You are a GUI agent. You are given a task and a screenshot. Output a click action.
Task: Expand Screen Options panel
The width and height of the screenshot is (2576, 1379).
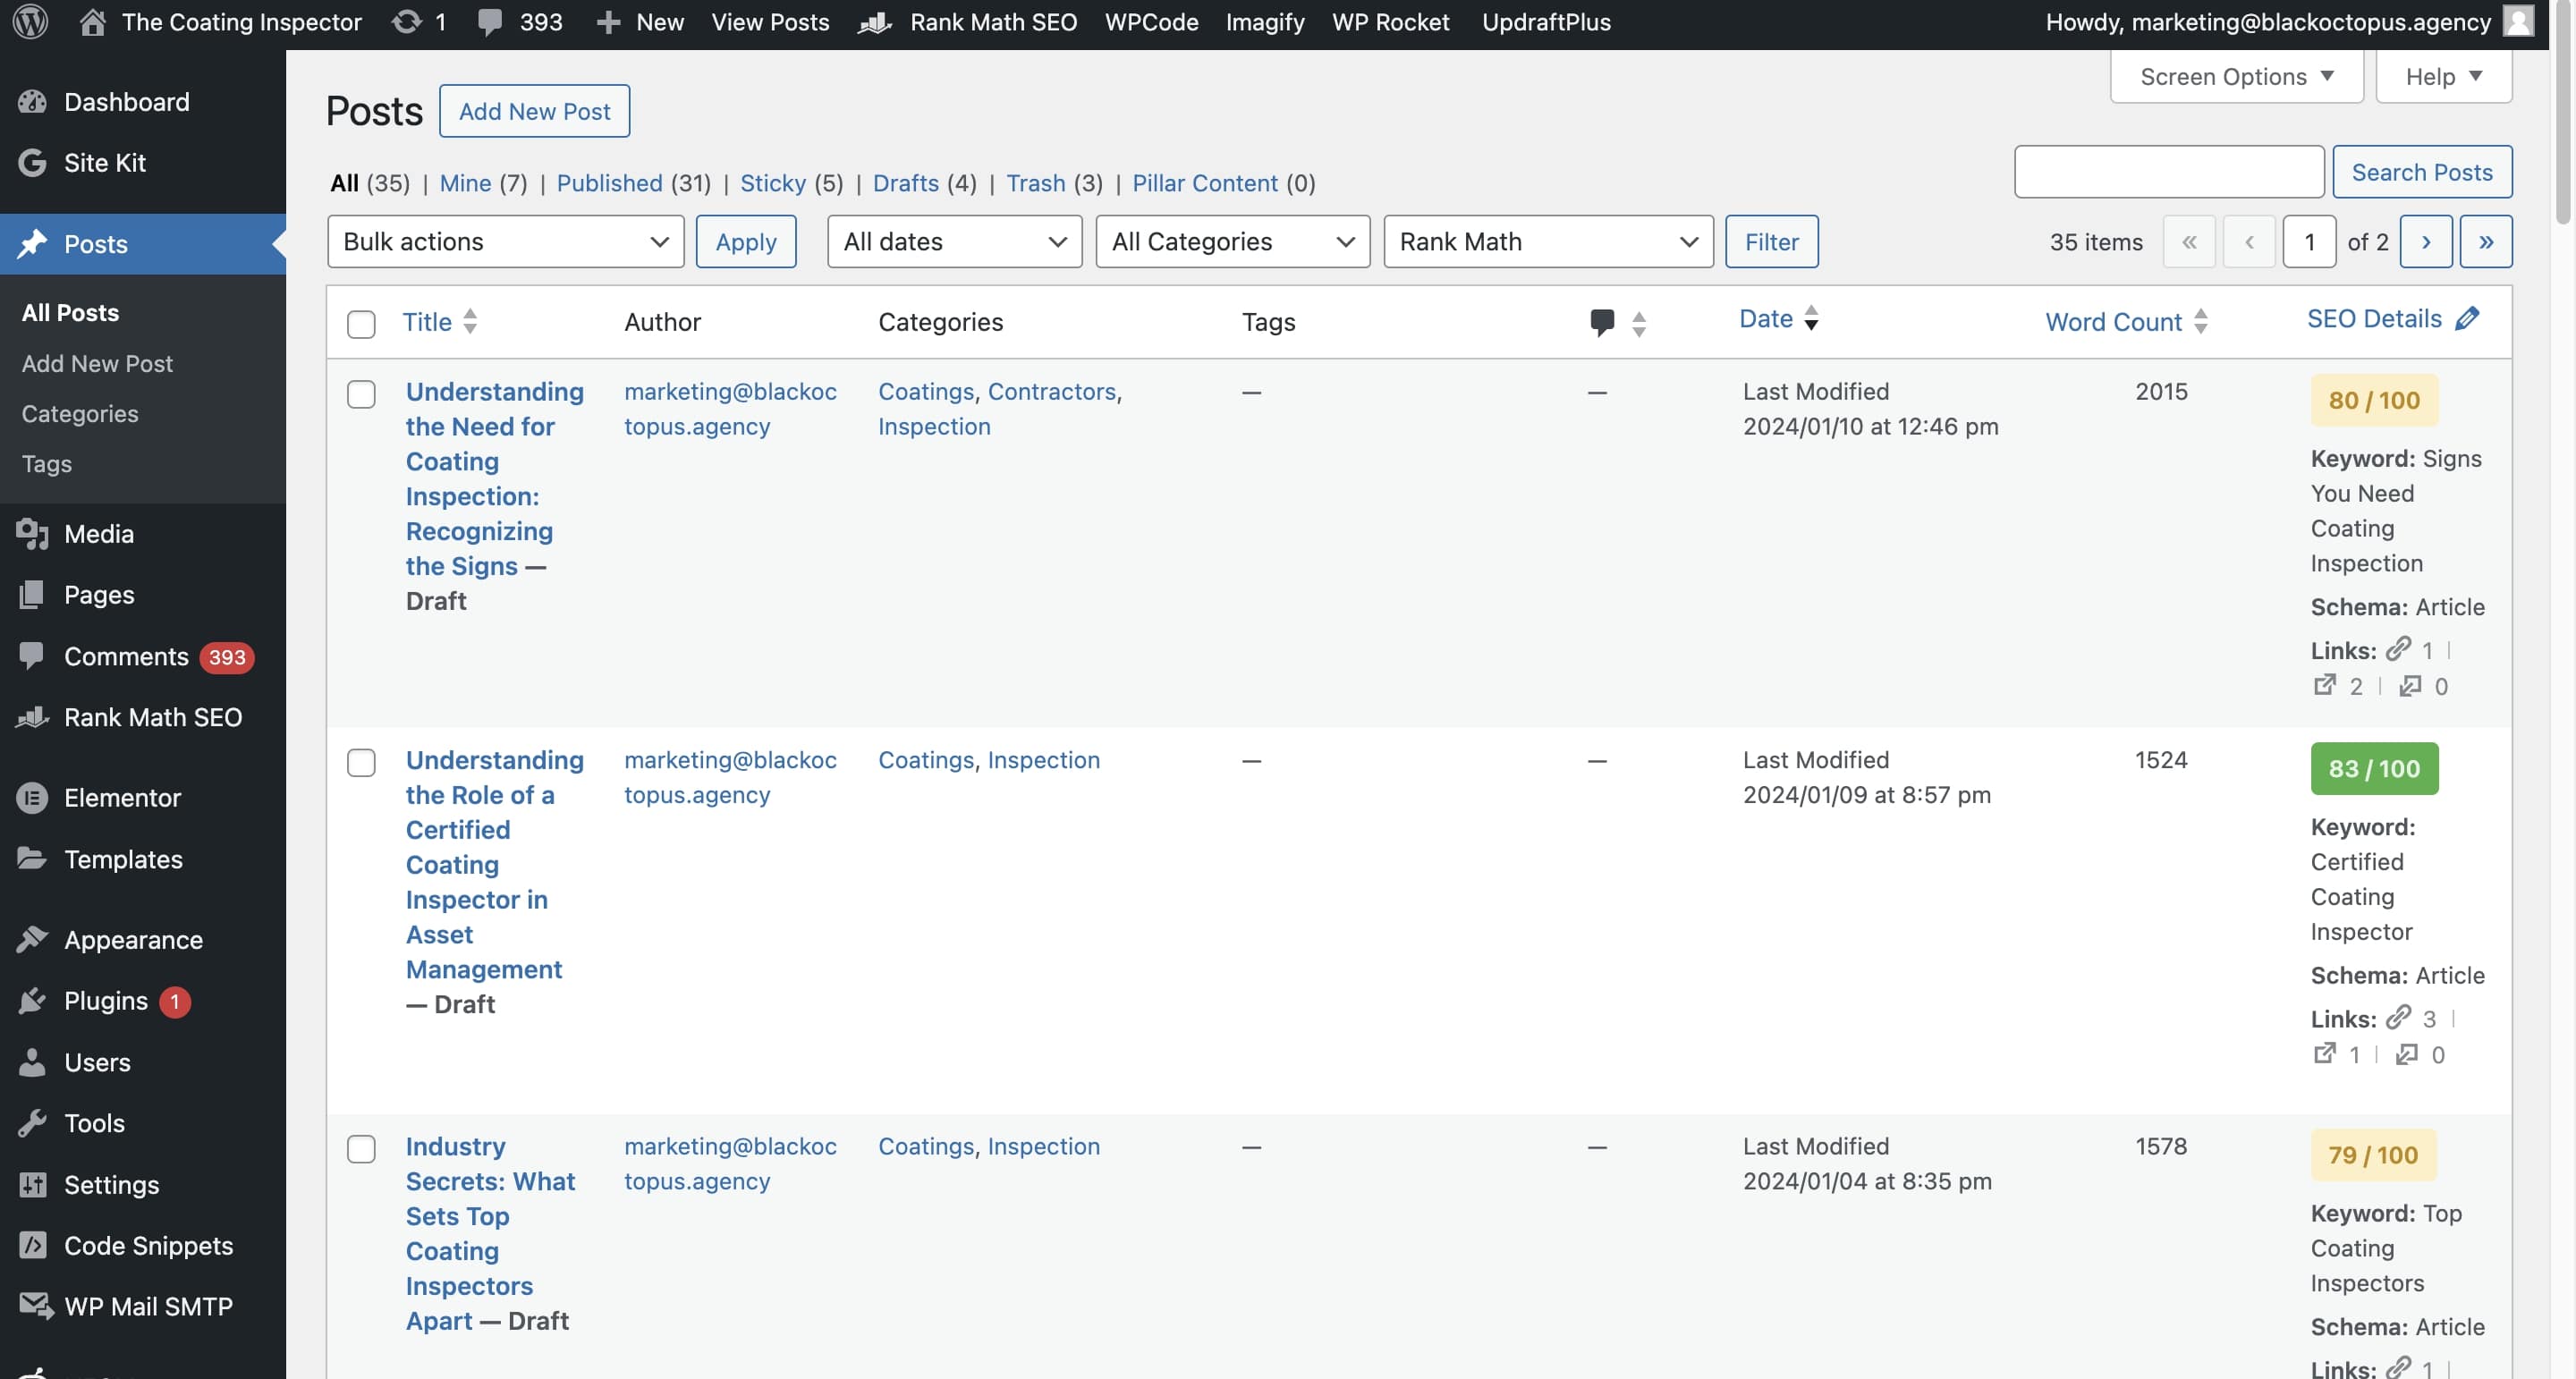2235,77
